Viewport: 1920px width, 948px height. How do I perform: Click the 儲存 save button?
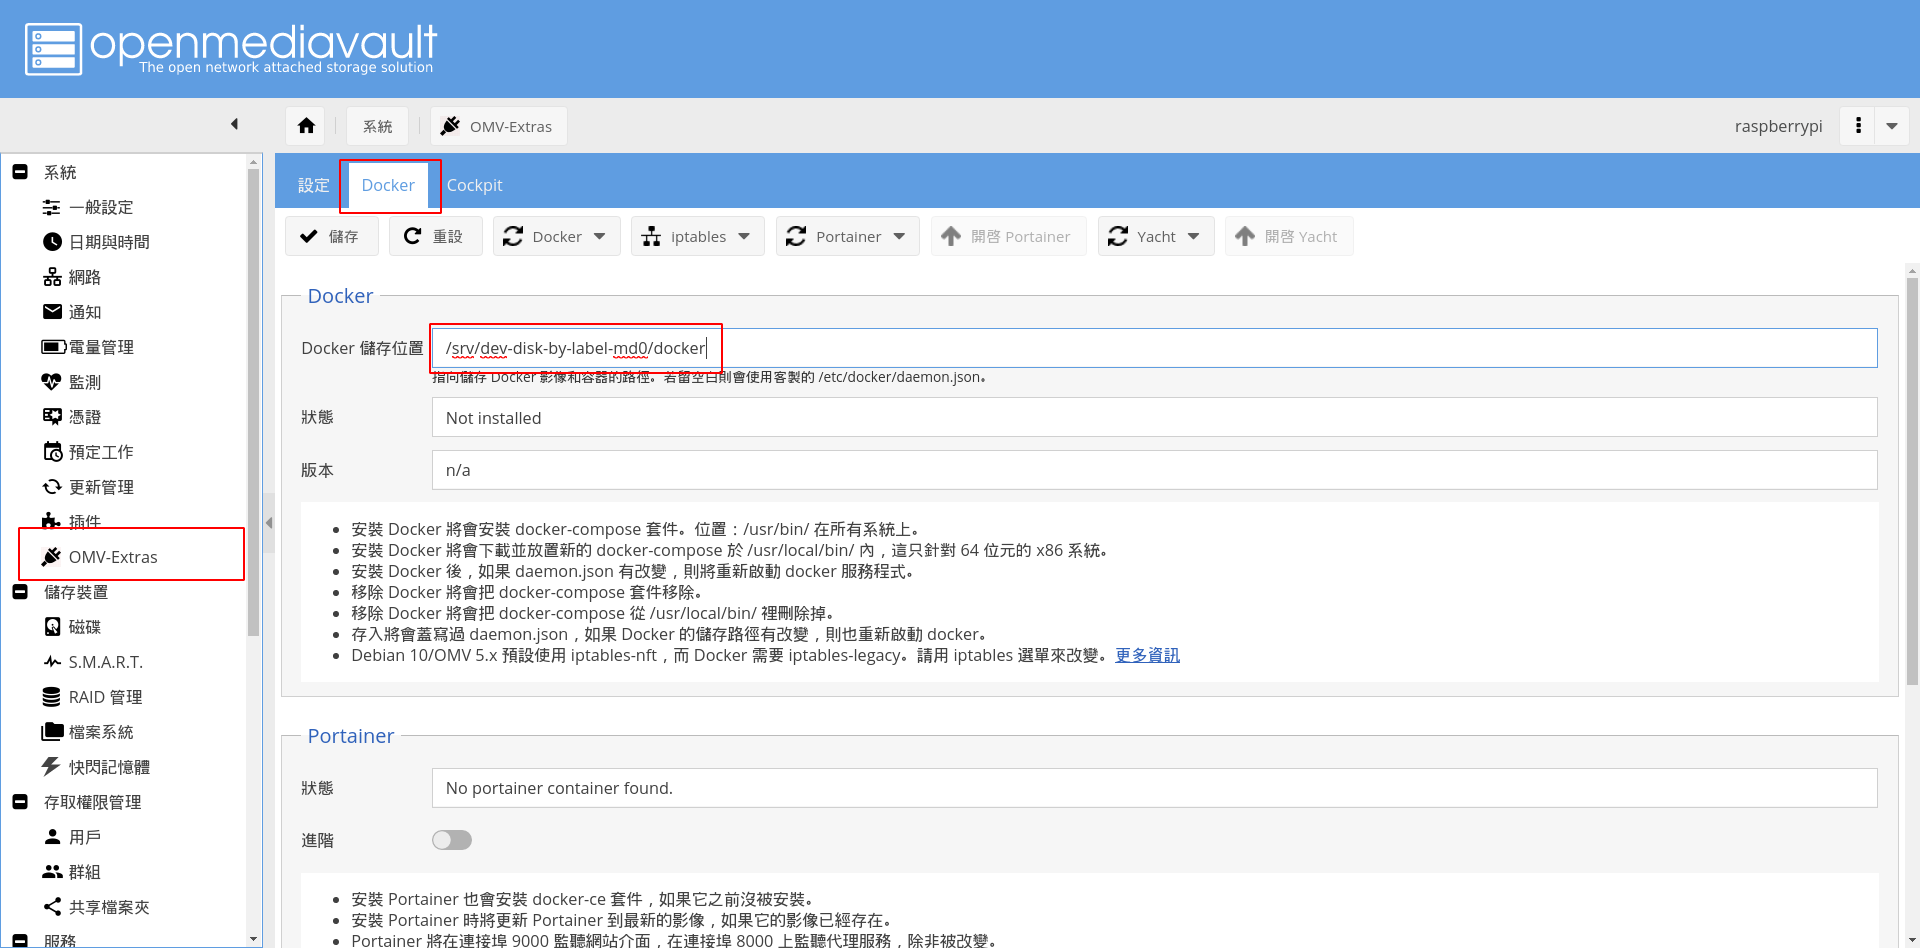point(332,237)
